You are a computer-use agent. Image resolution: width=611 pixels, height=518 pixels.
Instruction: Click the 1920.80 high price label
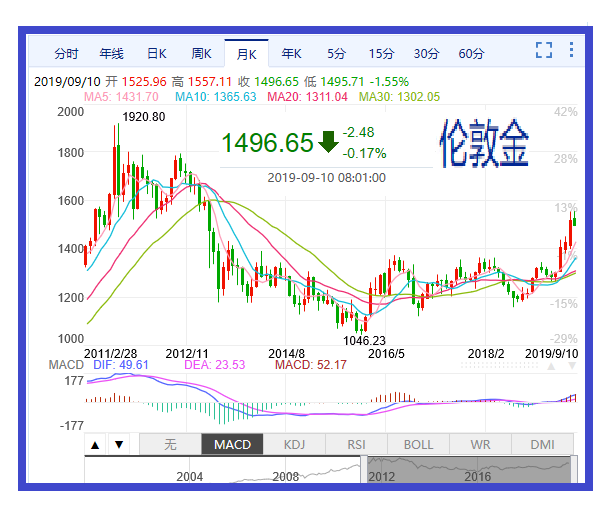point(144,117)
